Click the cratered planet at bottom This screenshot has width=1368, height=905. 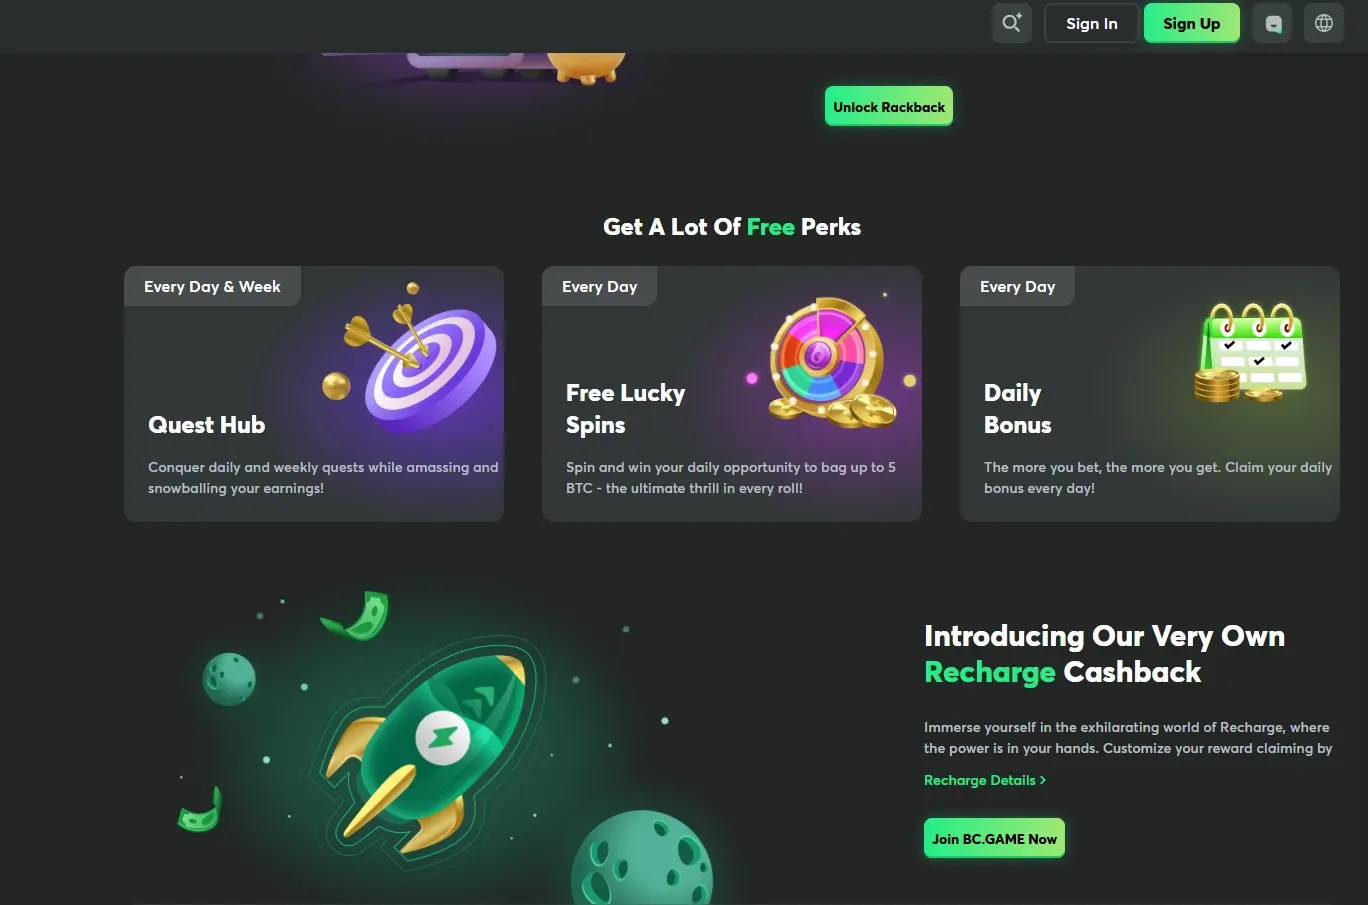(641, 858)
